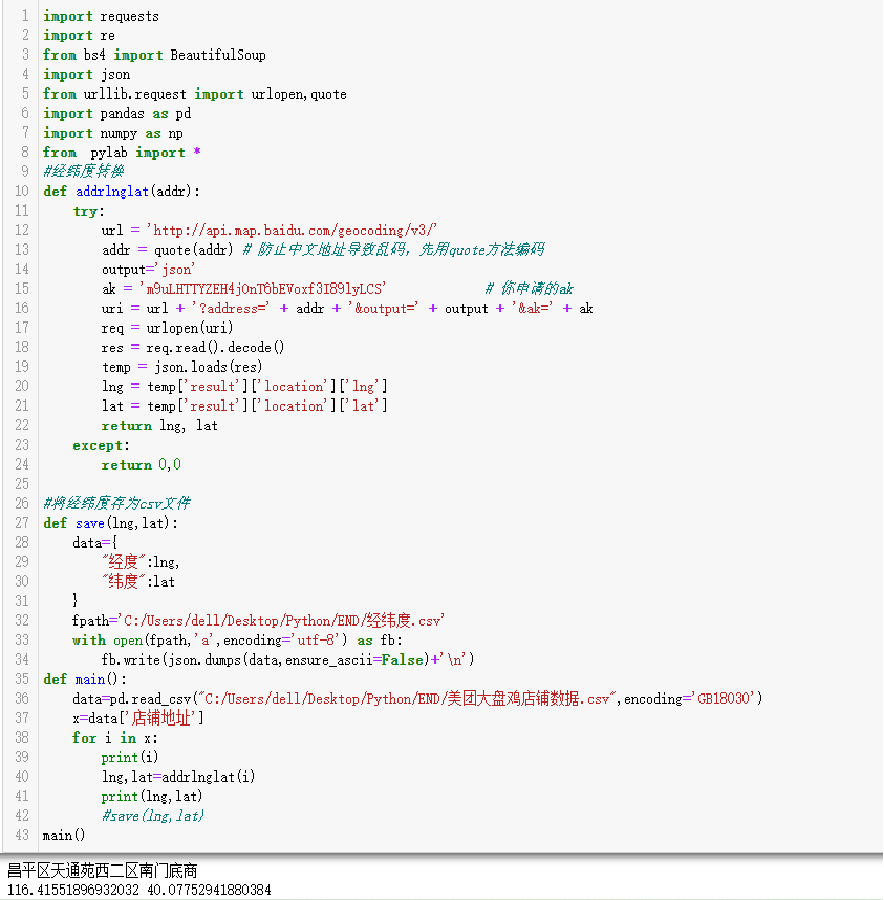Screen dimensions: 884x900
Task: Click 'import requests' on line 1
Action: click(x=101, y=16)
